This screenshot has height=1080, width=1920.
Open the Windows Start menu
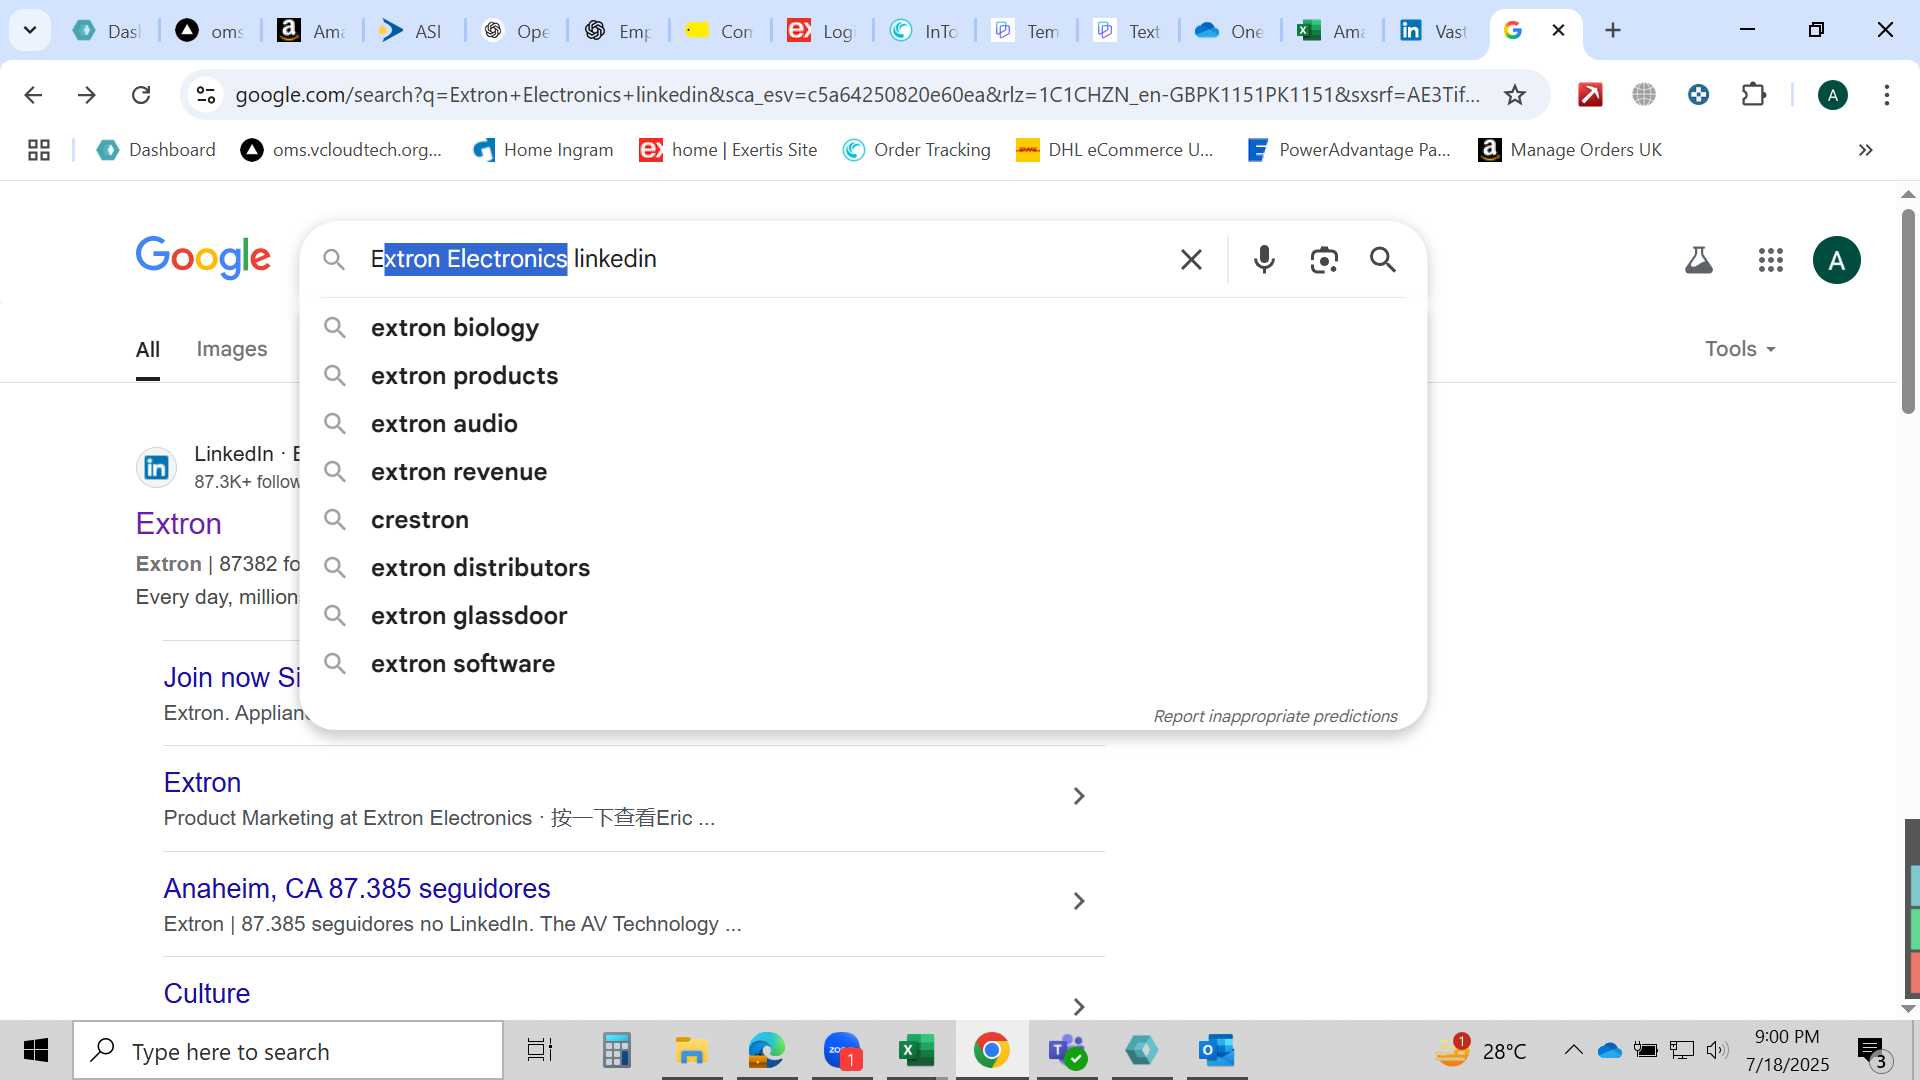(36, 1051)
